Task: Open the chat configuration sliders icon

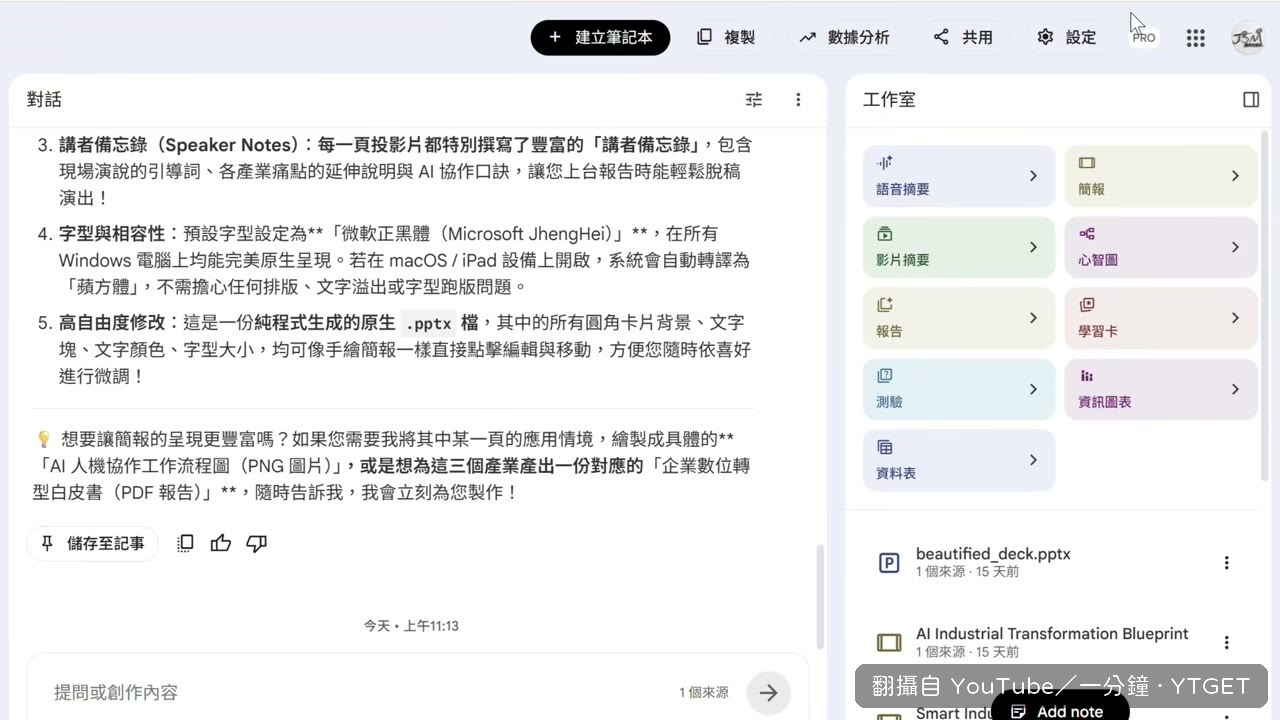Action: tap(754, 99)
